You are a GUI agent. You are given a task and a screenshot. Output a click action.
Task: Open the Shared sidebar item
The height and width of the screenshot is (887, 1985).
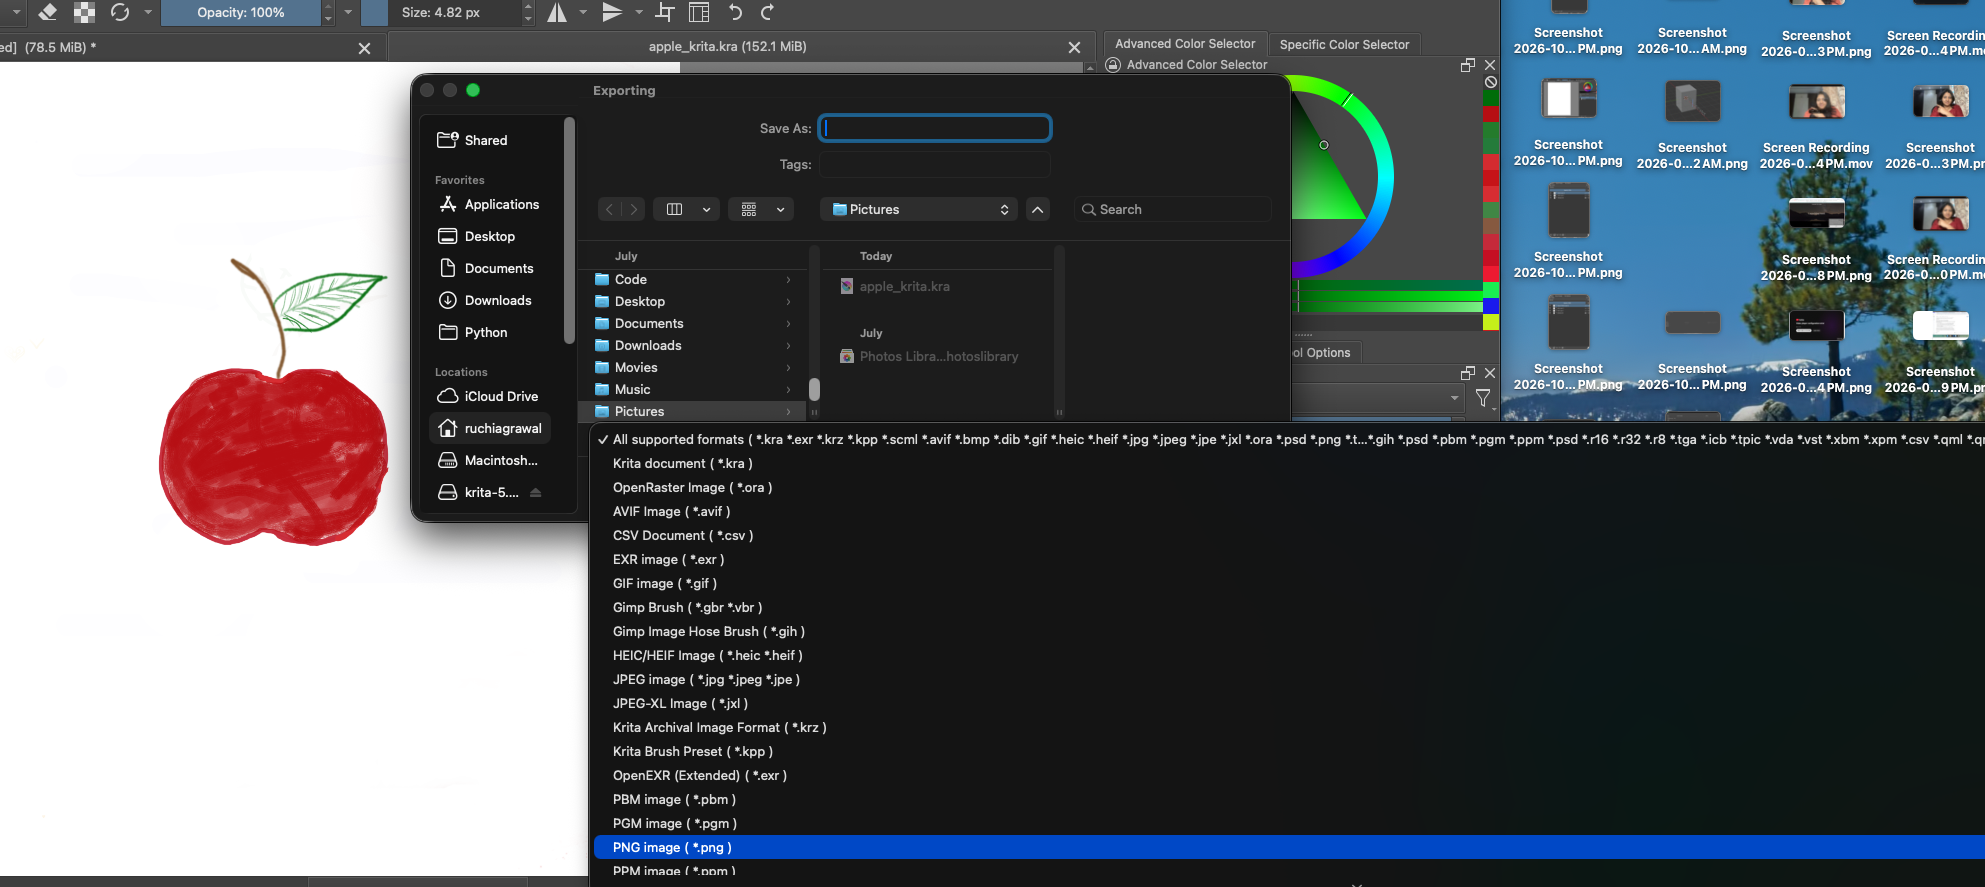(472, 140)
